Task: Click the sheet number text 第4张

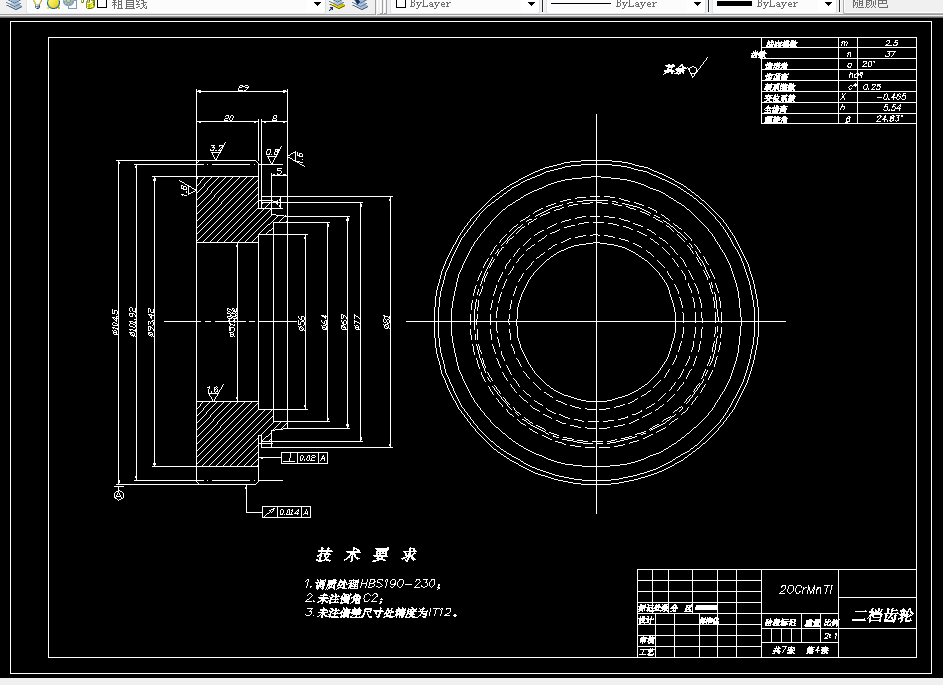Action: 817,651
